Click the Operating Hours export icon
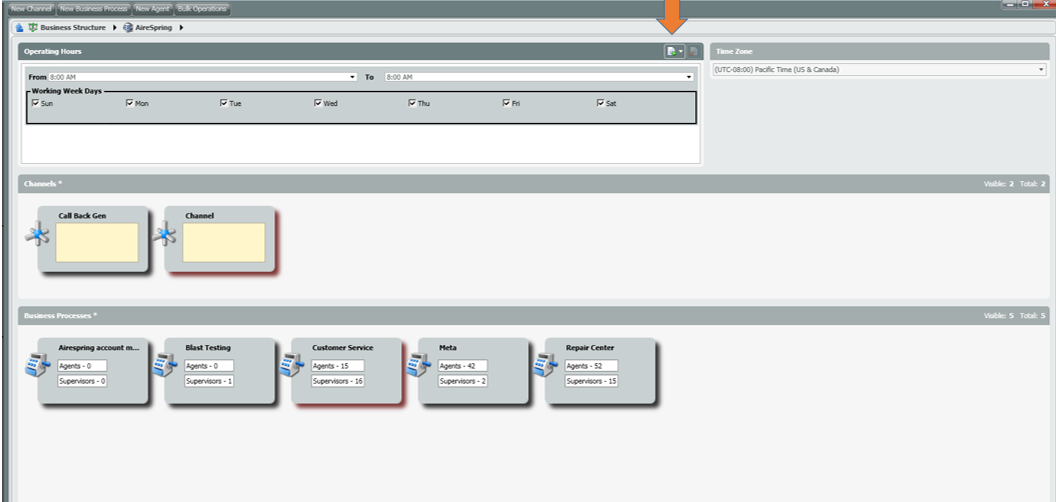 (674, 51)
